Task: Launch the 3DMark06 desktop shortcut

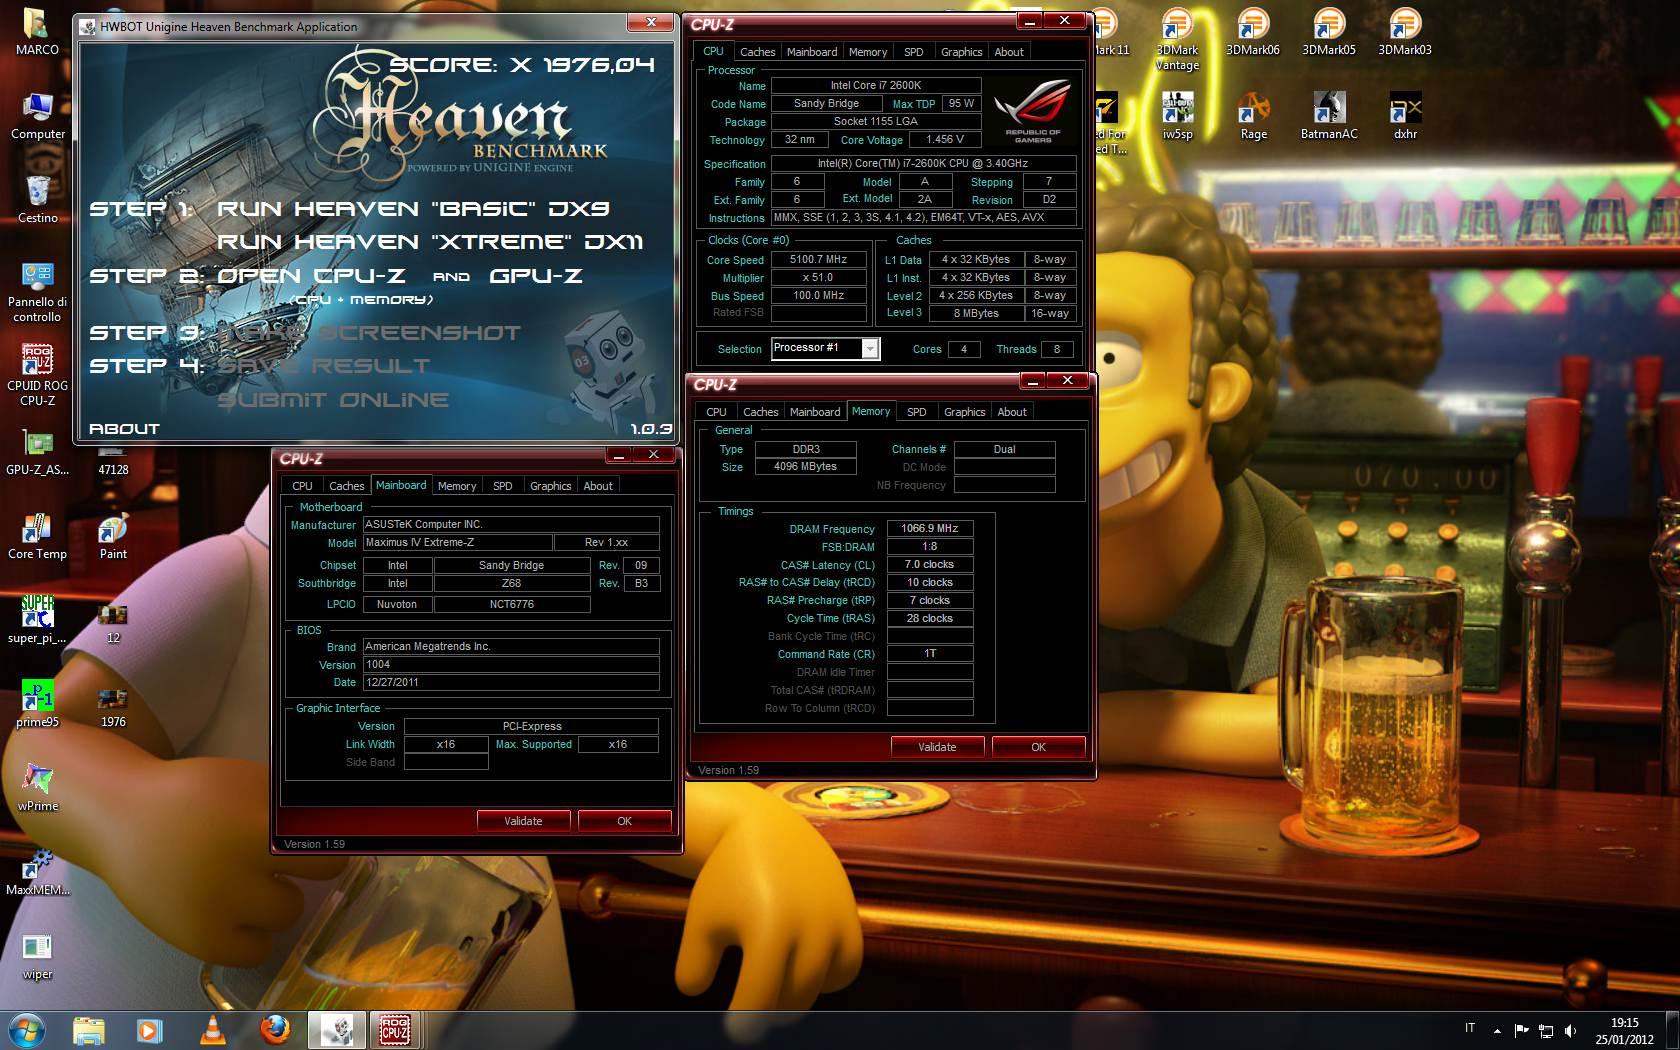Action: (x=1253, y=31)
